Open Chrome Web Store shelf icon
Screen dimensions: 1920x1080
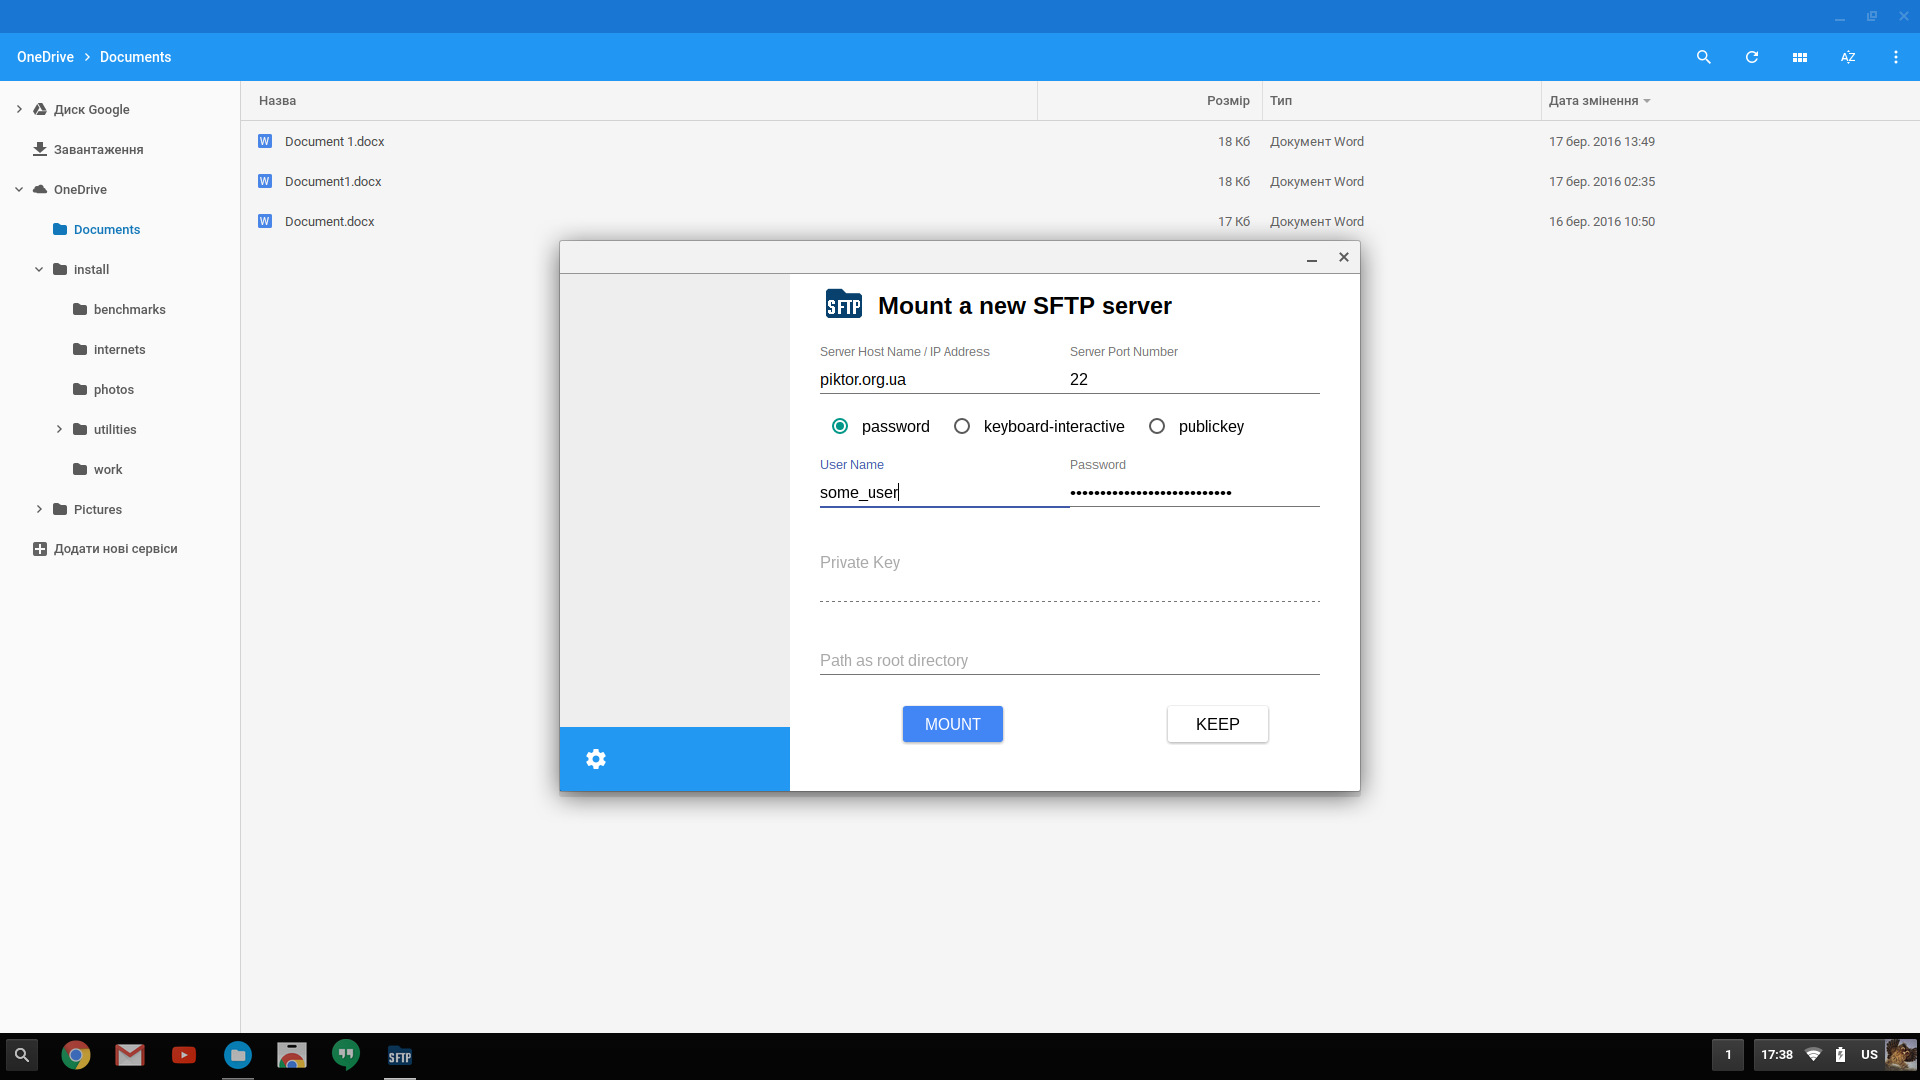[x=292, y=1055]
